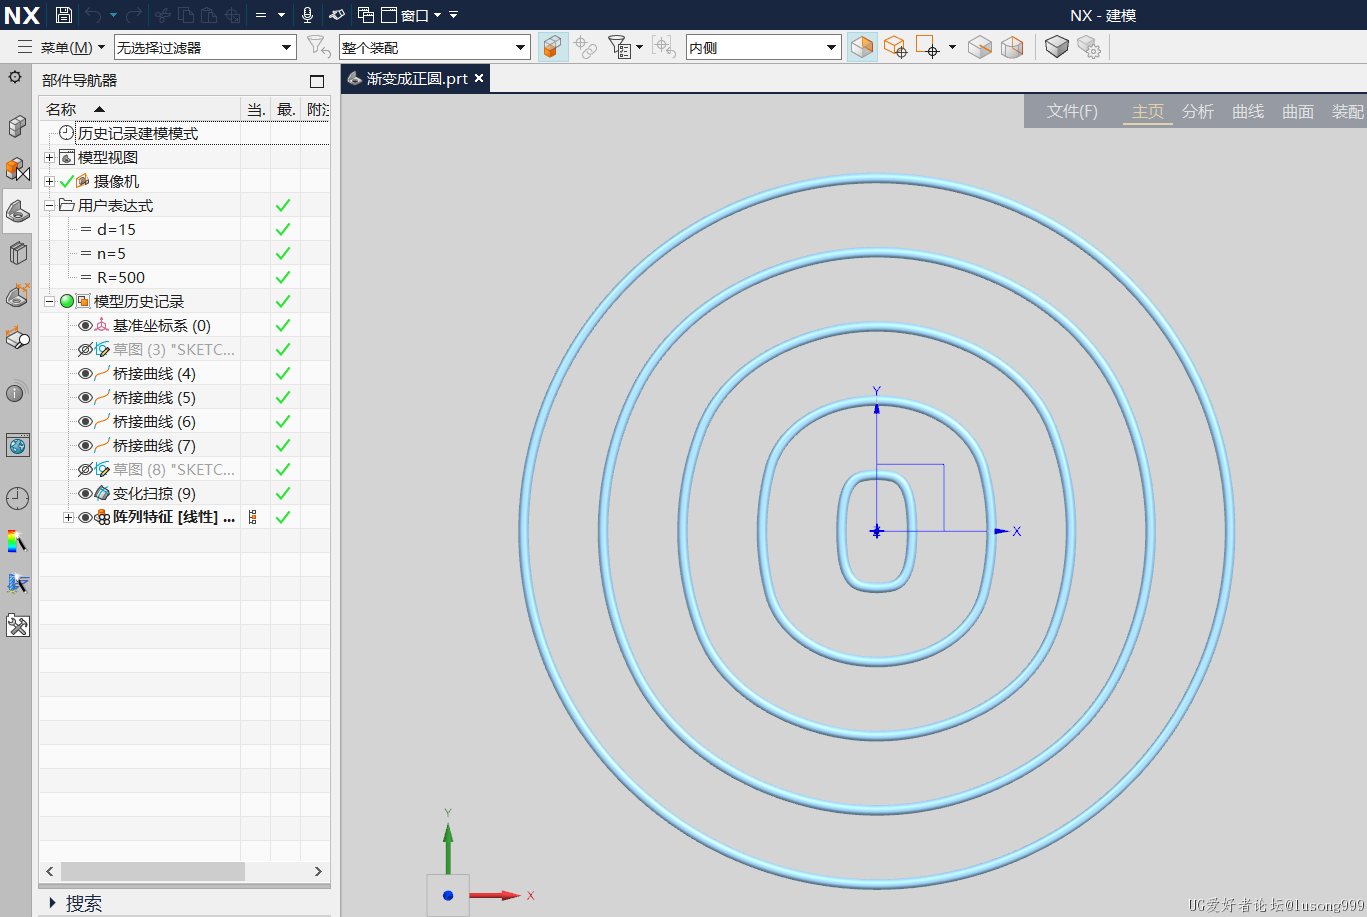The image size is (1367, 917).
Task: Click the microphone voice command icon
Action: tap(308, 15)
